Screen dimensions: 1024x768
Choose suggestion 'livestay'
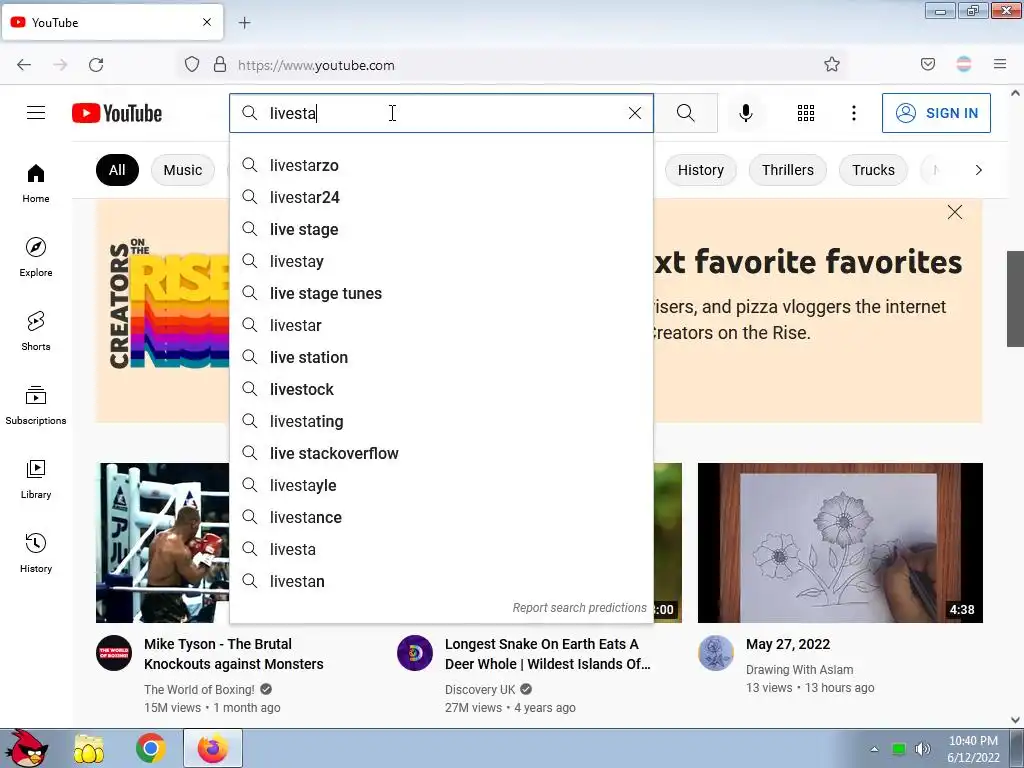tap(441, 261)
